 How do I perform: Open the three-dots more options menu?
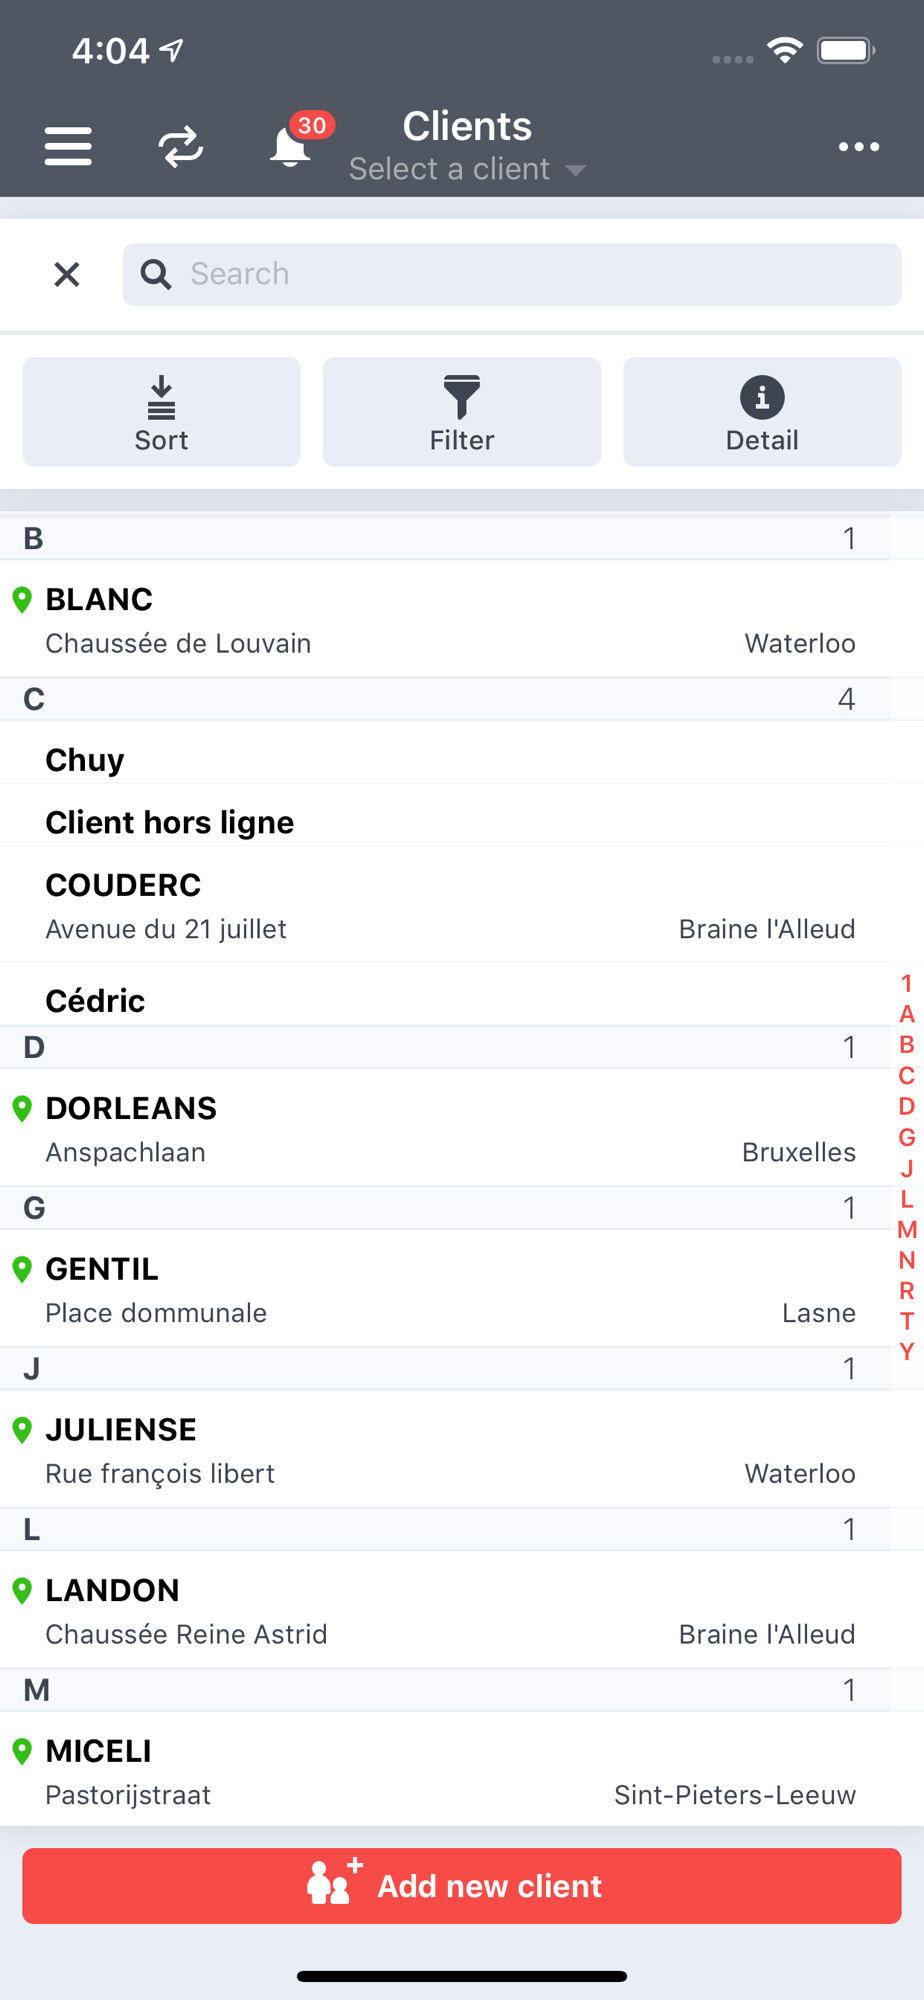pos(859,147)
